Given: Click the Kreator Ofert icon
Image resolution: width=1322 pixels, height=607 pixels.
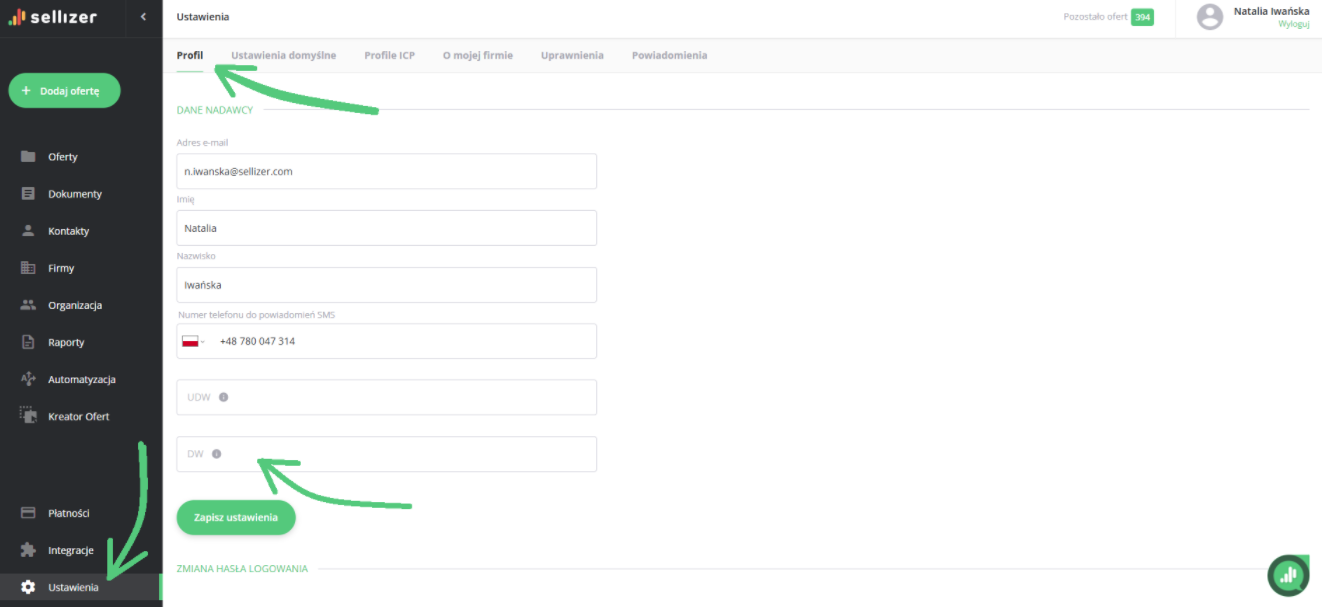Looking at the screenshot, I should coord(28,416).
